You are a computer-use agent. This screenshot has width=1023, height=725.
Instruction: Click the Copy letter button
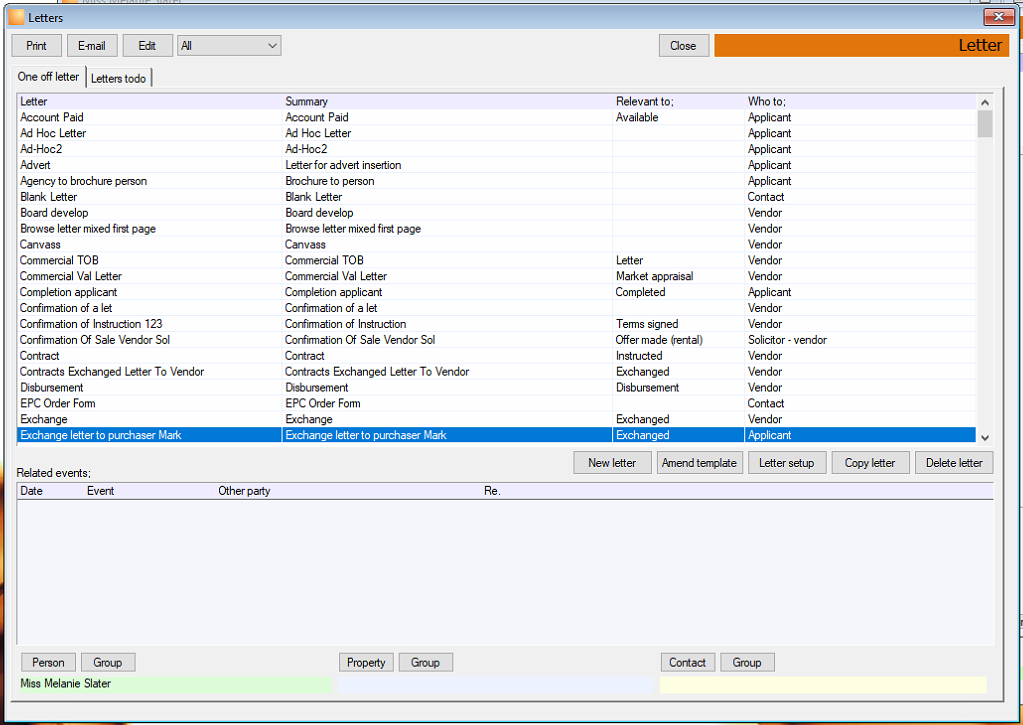pos(870,463)
